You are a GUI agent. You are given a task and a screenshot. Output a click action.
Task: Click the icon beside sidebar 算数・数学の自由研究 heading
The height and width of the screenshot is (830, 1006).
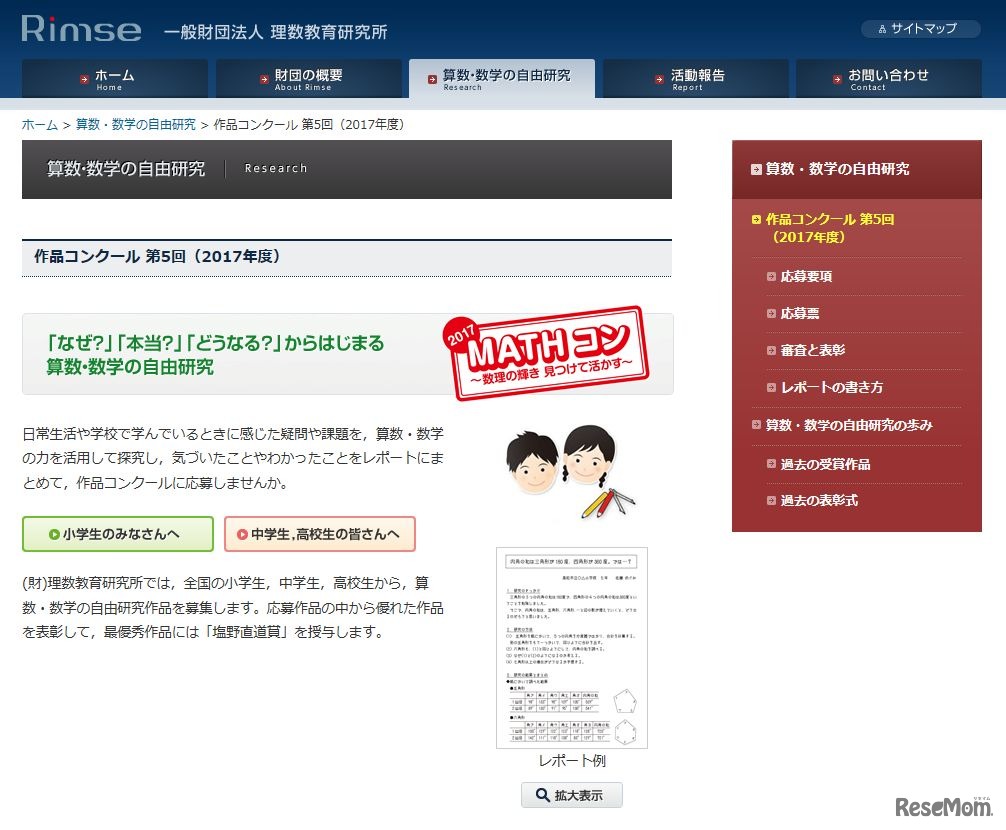click(756, 169)
